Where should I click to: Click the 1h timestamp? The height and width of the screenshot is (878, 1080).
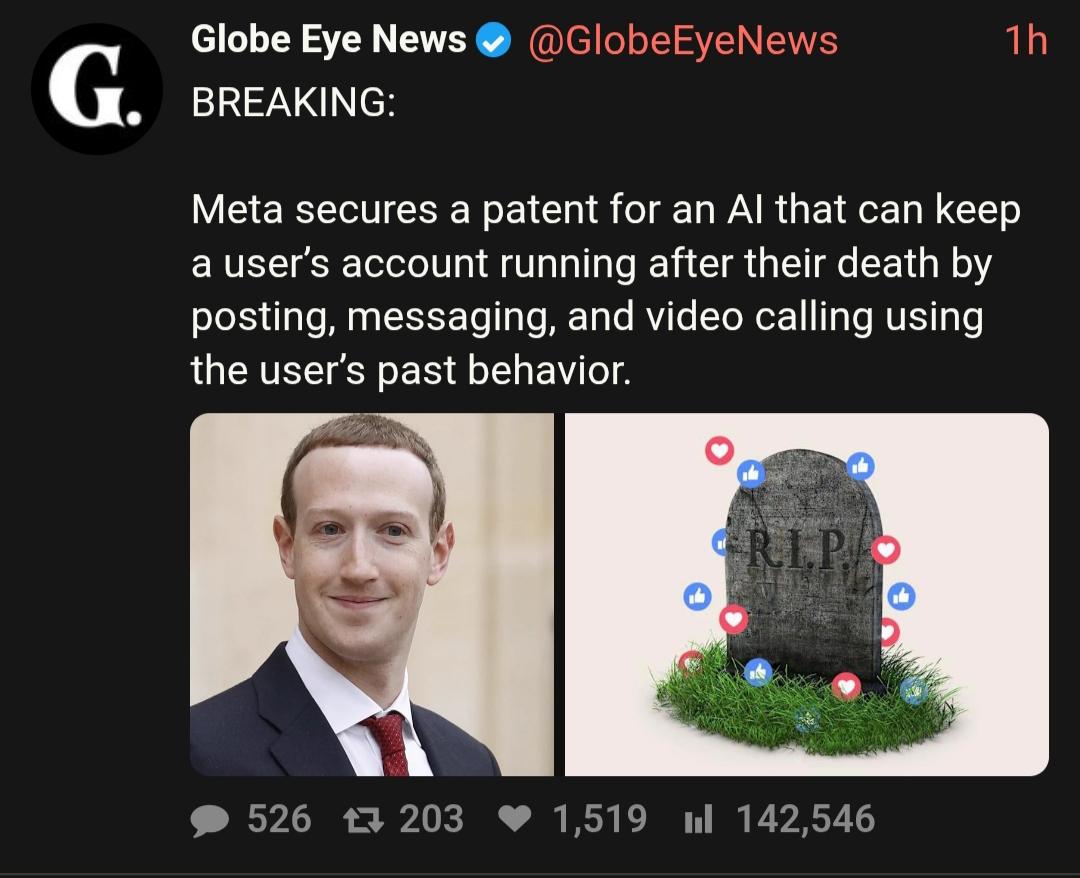point(1025,41)
